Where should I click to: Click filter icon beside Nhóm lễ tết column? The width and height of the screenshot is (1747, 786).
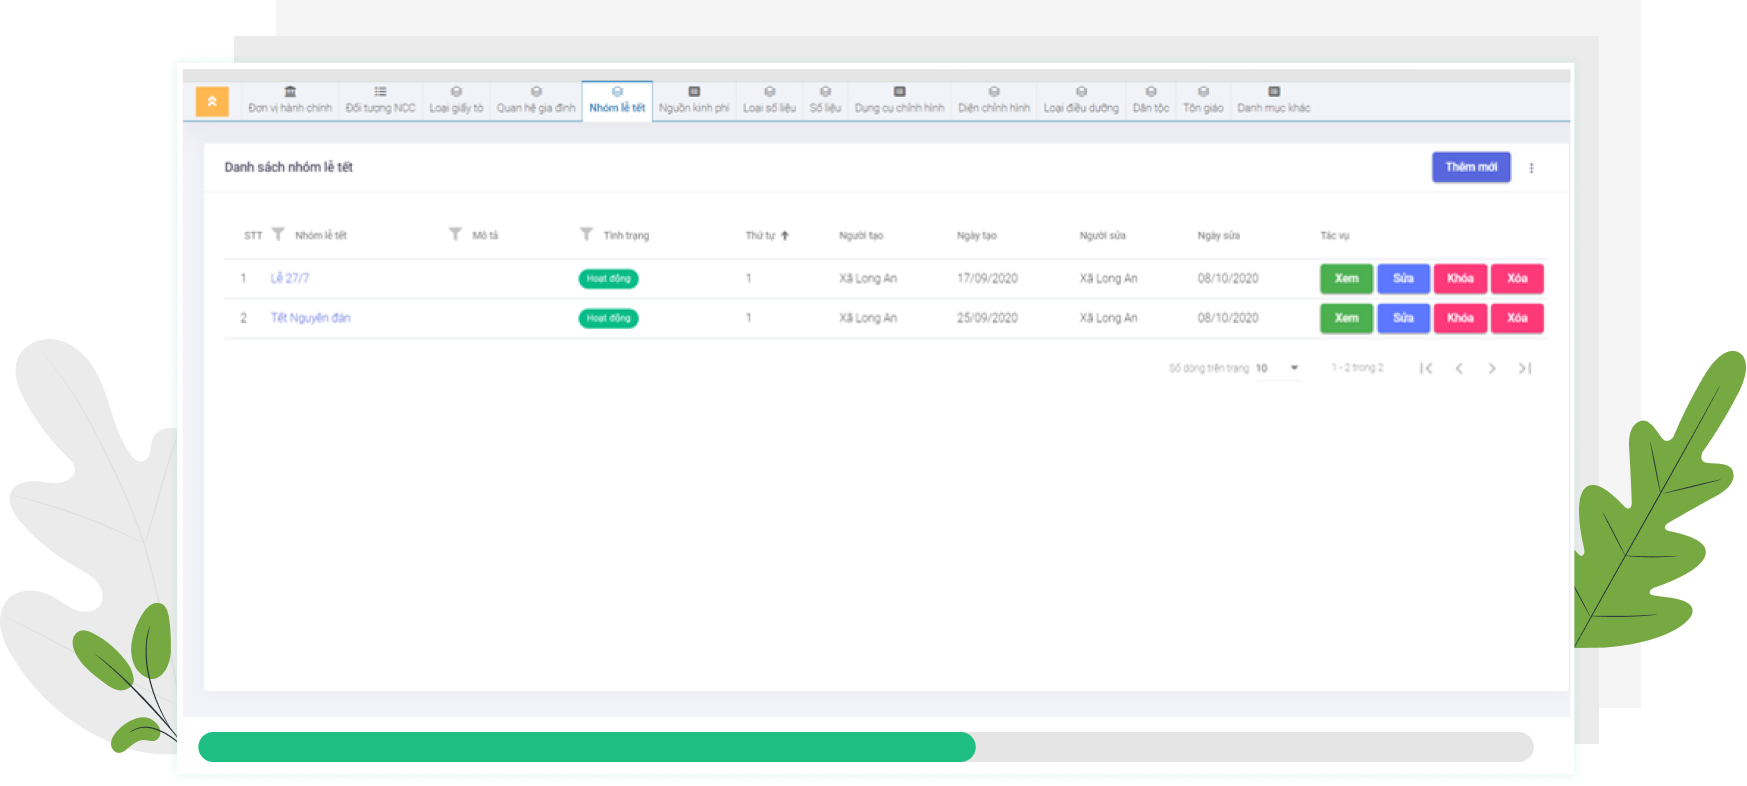[278, 234]
